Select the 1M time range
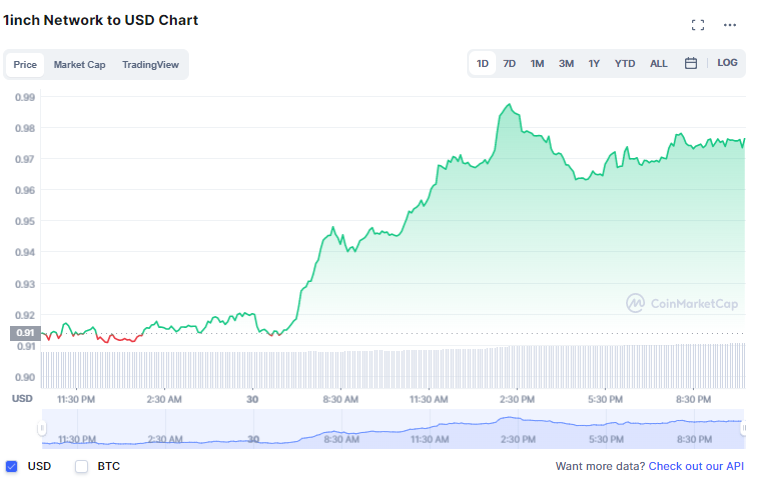Image resolution: width=757 pixels, height=488 pixels. click(537, 64)
